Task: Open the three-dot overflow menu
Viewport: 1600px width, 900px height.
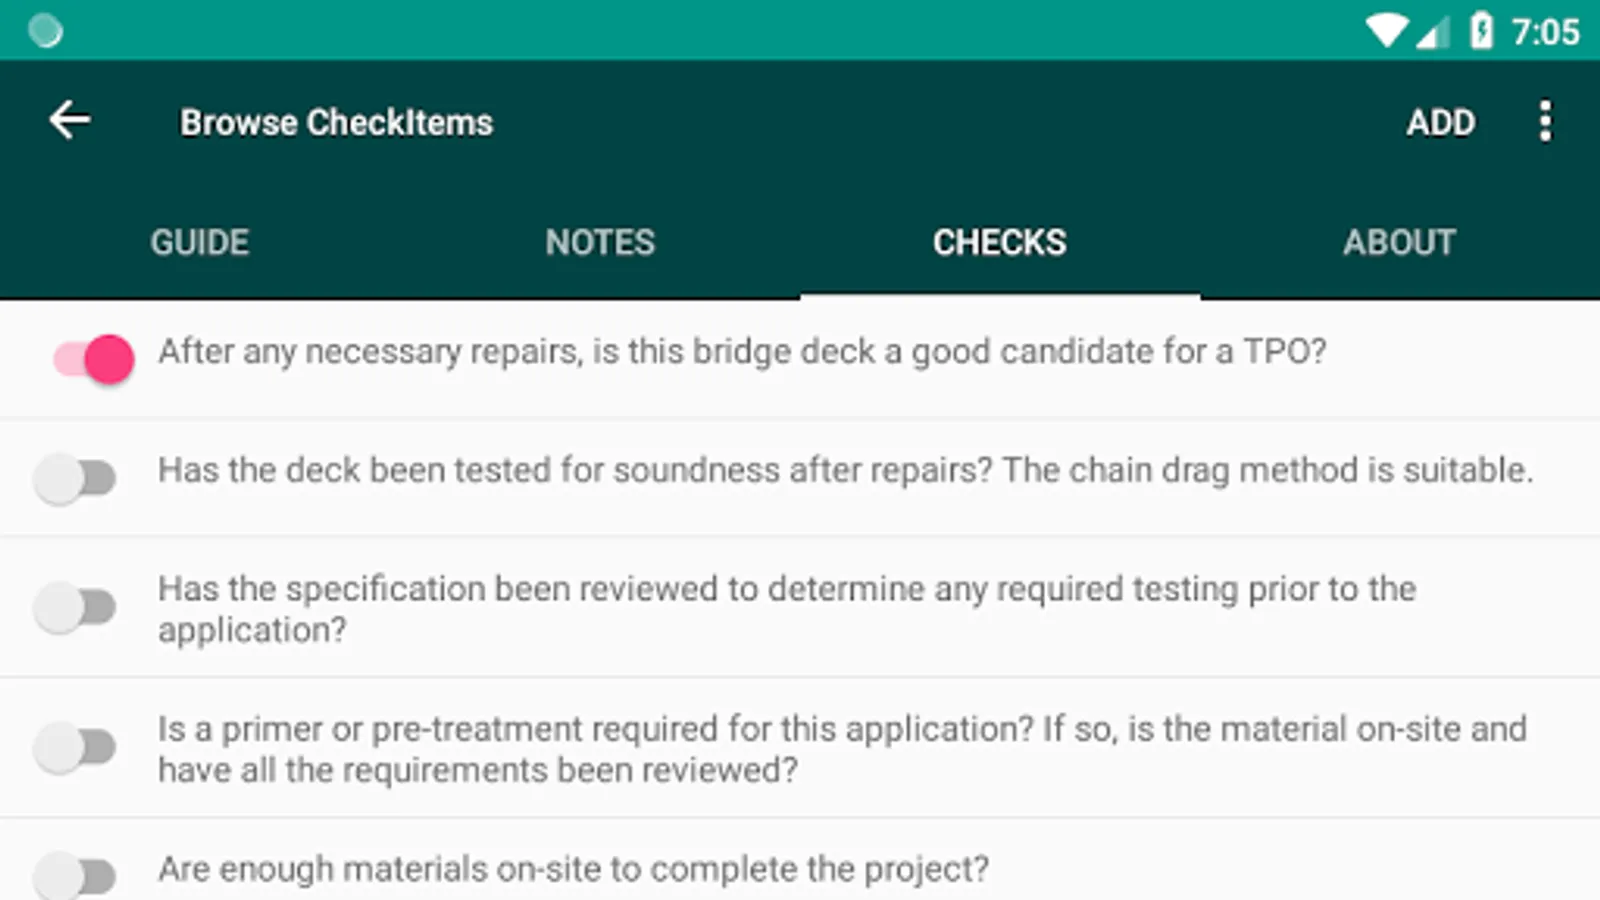Action: coord(1545,121)
